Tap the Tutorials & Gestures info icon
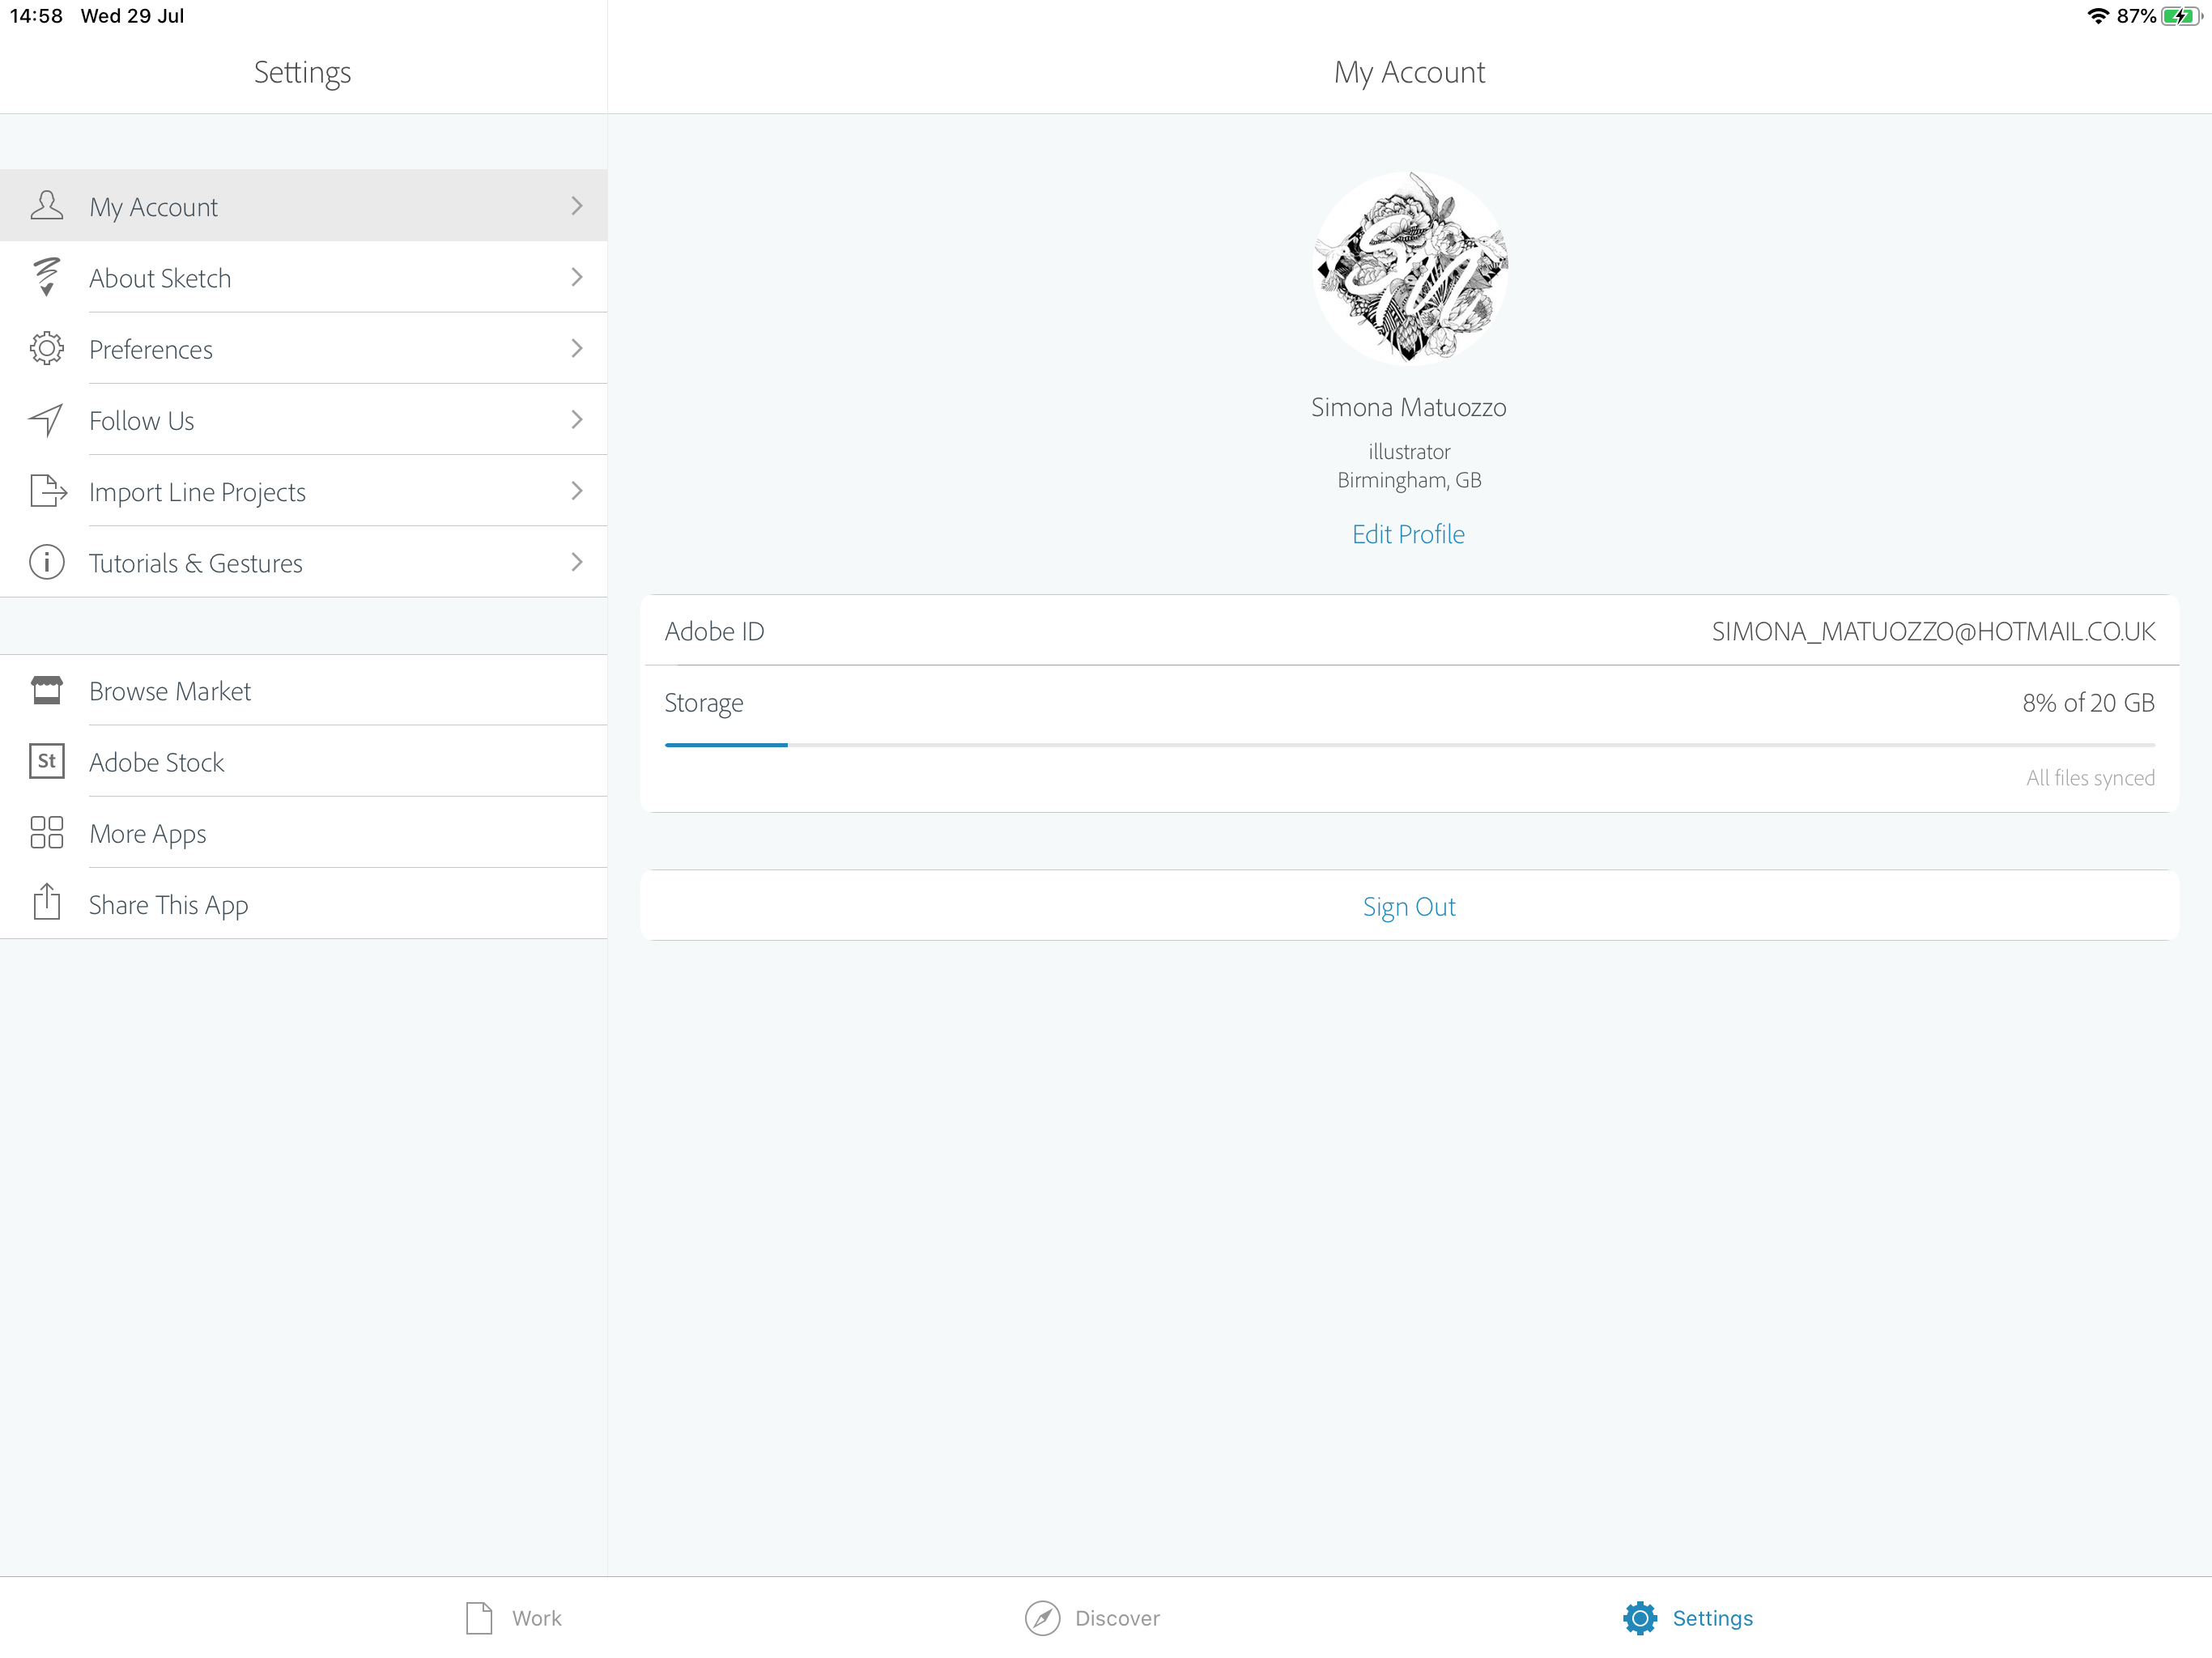Image resolution: width=2212 pixels, height=1658 pixels. pos(46,562)
